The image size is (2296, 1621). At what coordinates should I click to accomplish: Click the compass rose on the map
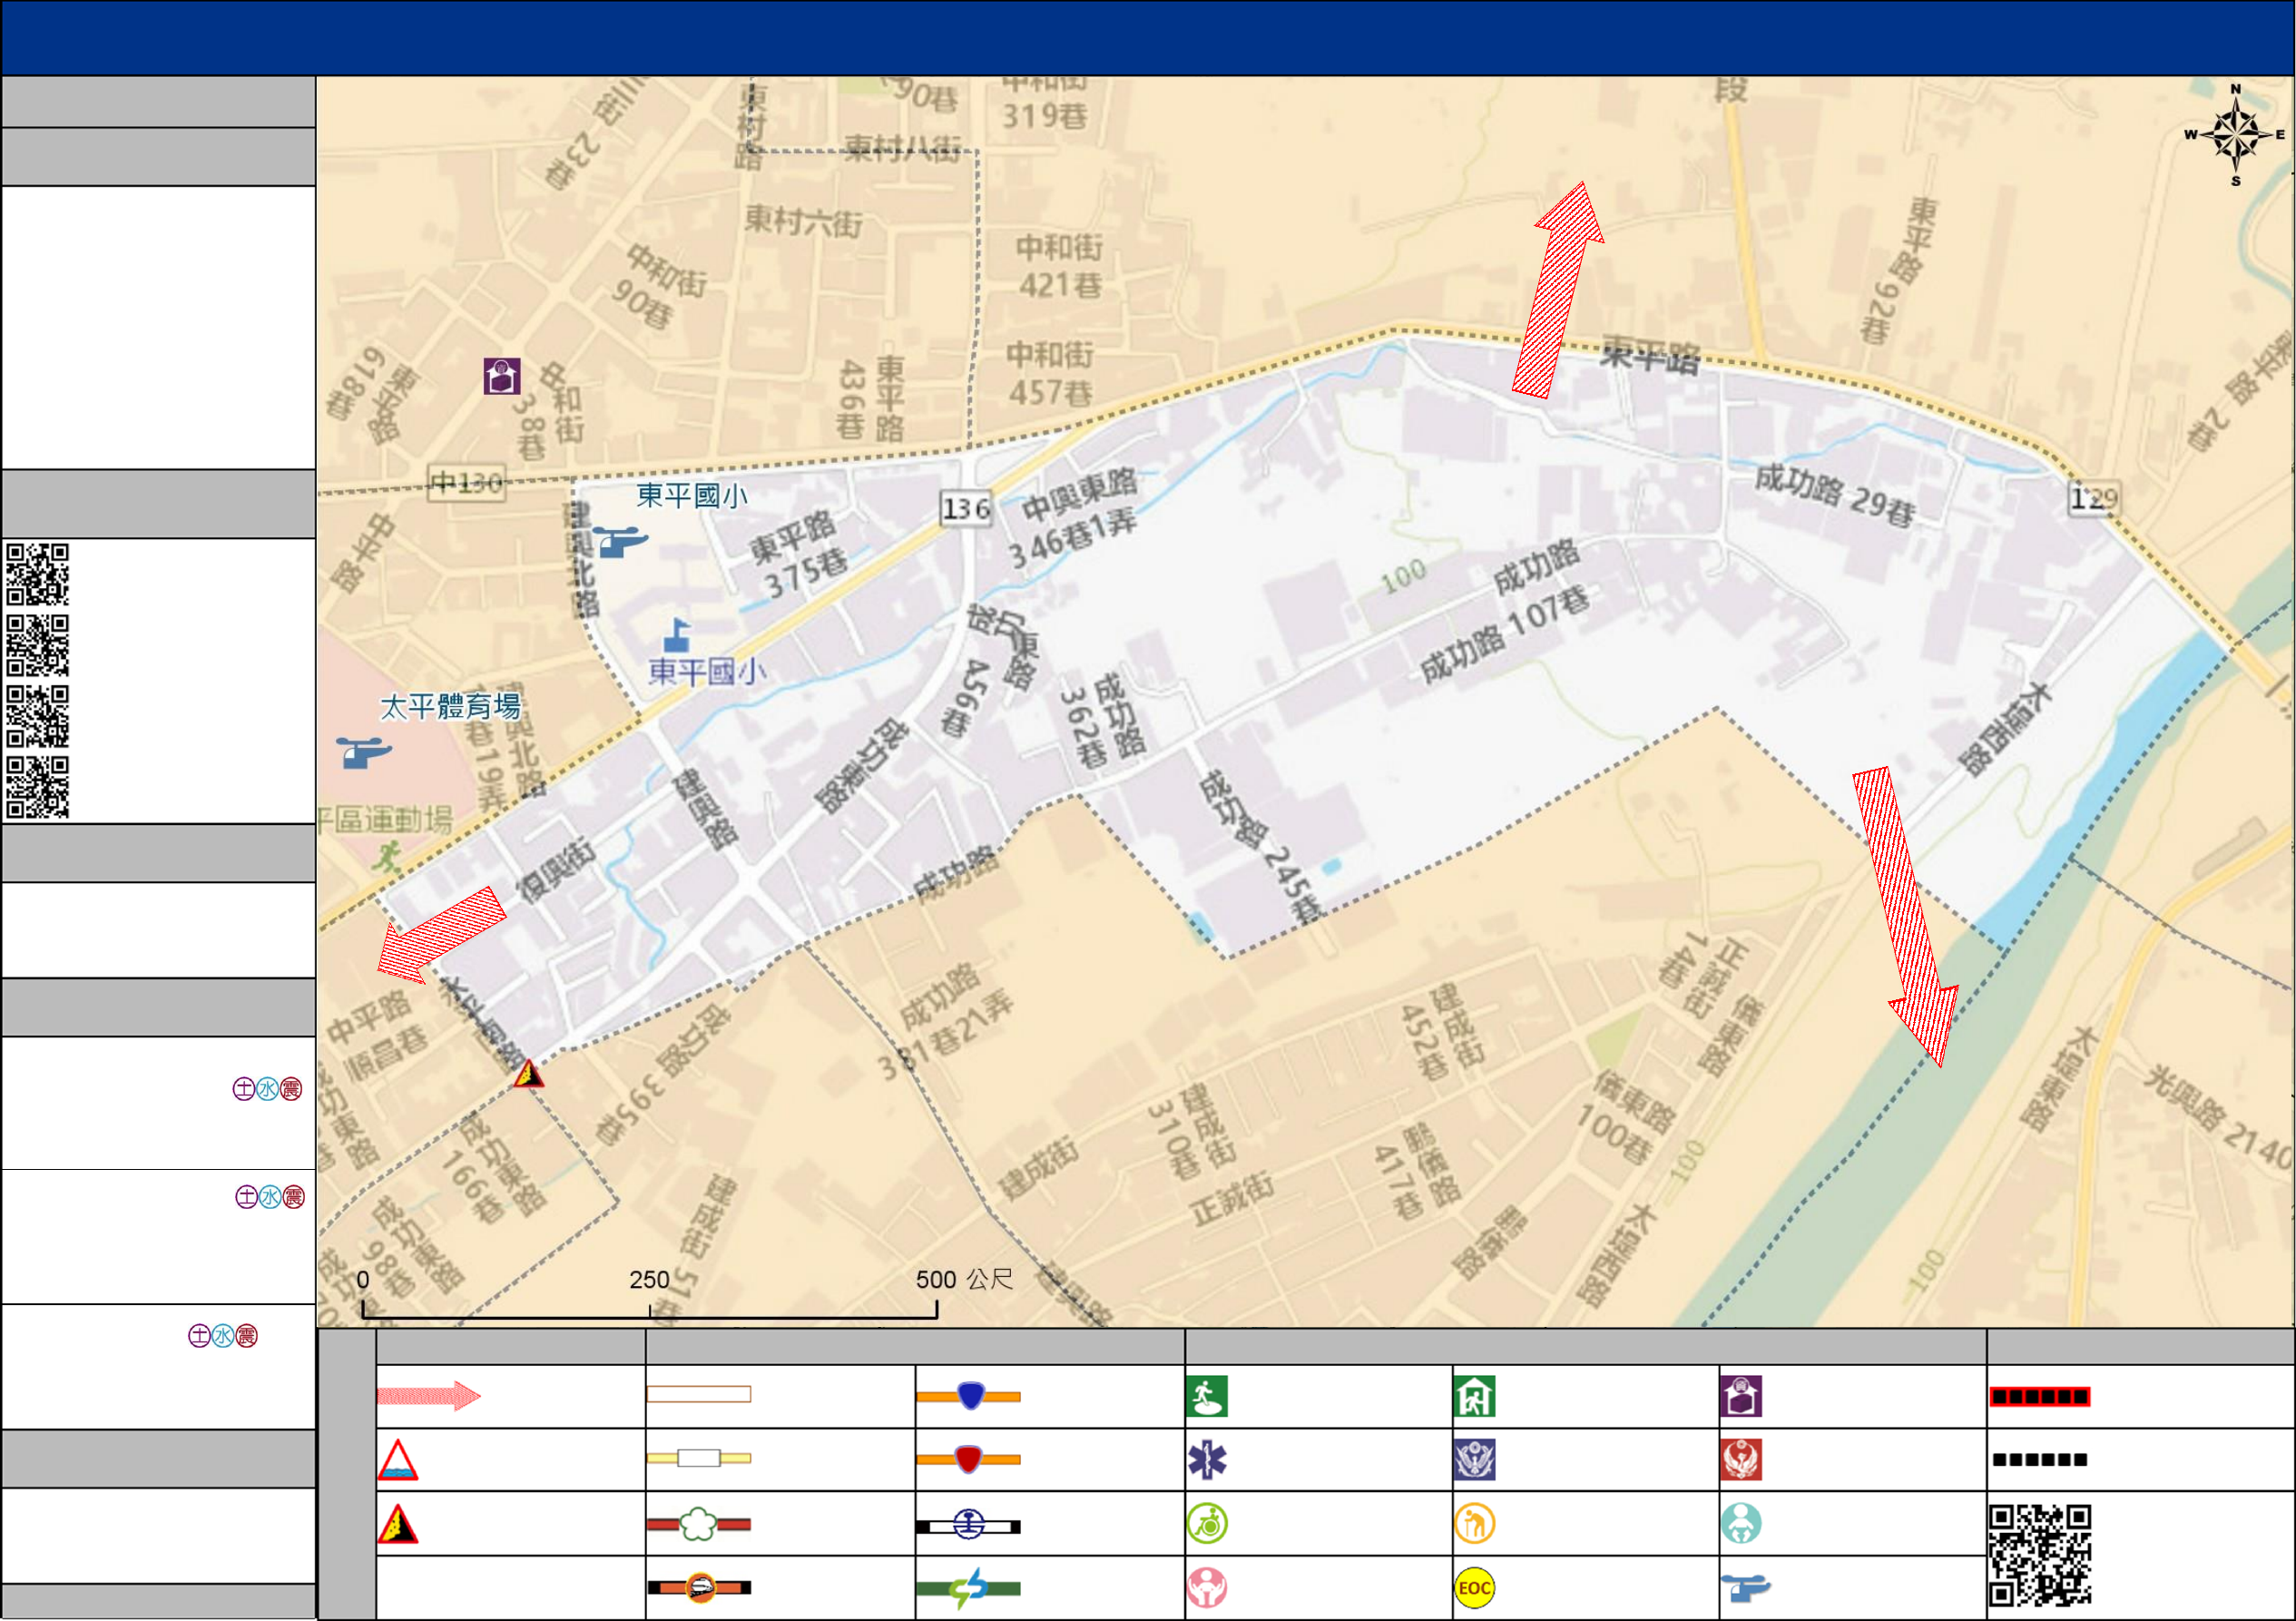(x=2236, y=135)
